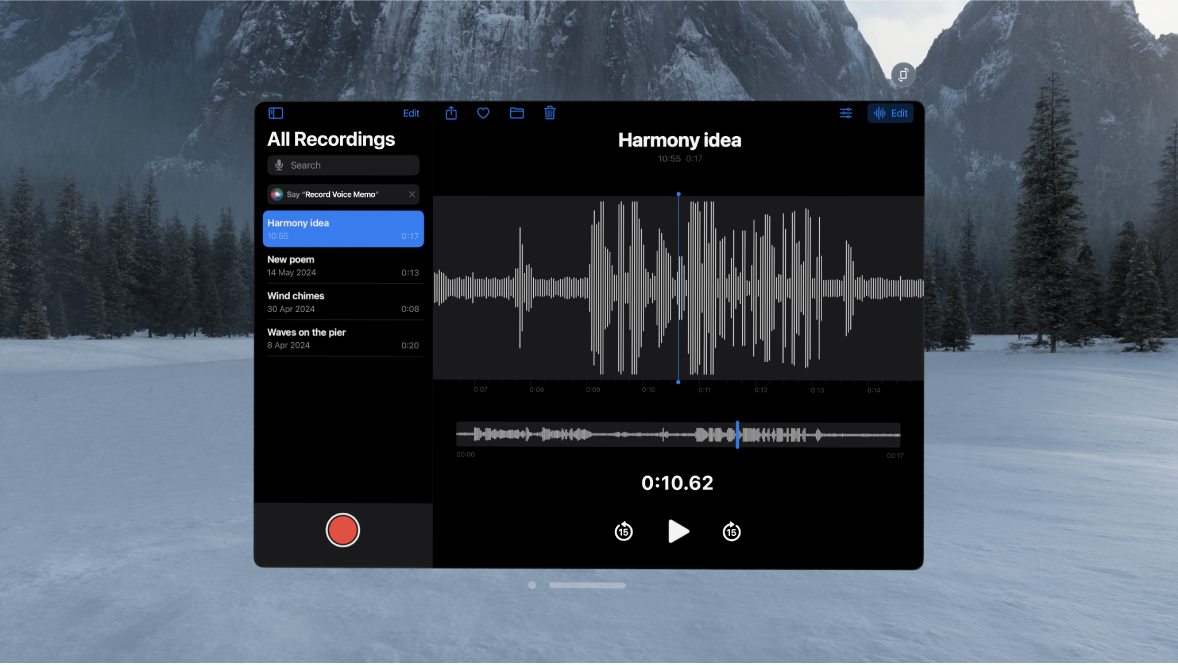The image size is (1178, 665).
Task: Select the Wind chimes recording
Action: click(x=343, y=301)
